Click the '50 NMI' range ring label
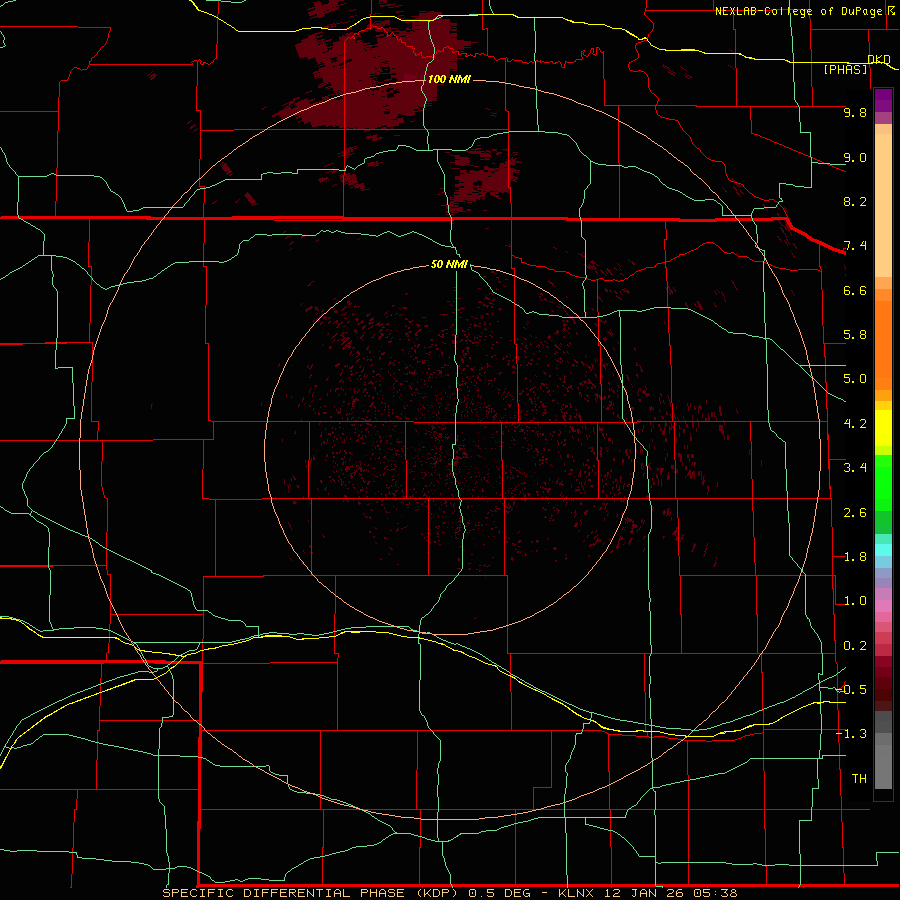 tap(449, 264)
